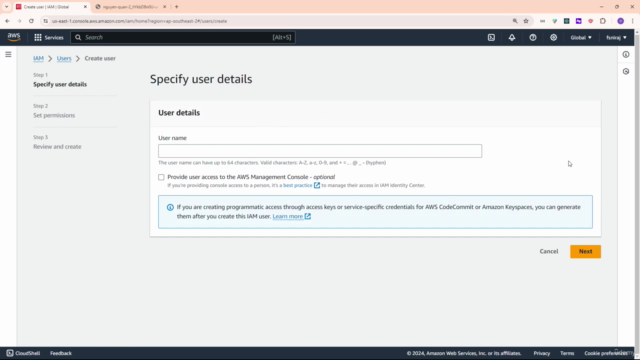Click the Next button

click(x=585, y=251)
